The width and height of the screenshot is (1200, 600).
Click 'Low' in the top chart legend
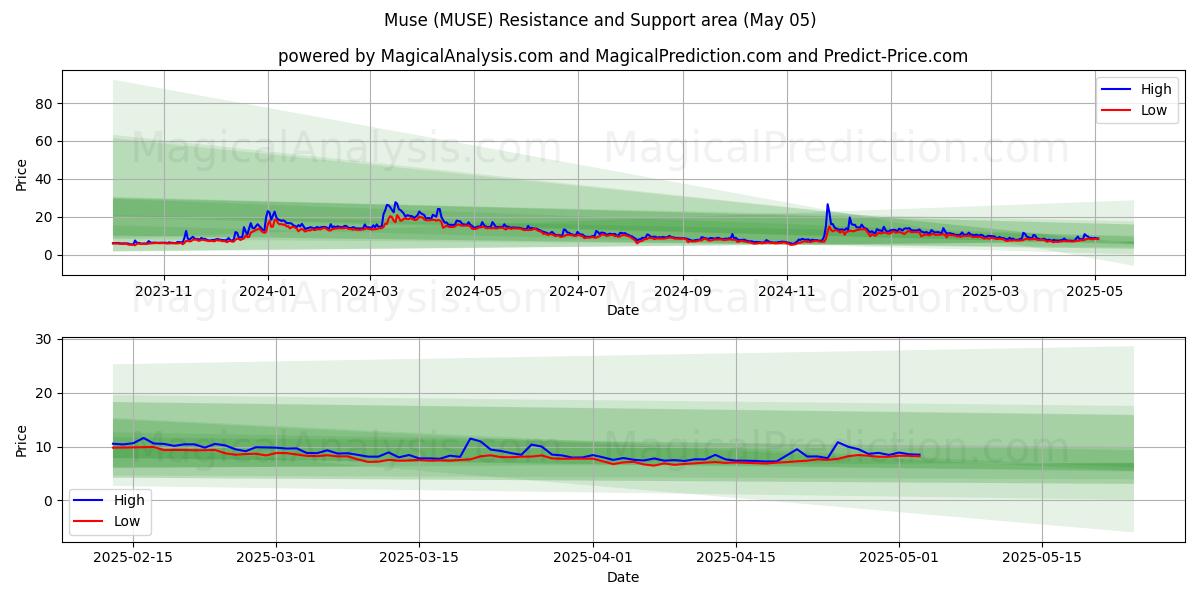[x=1153, y=110]
